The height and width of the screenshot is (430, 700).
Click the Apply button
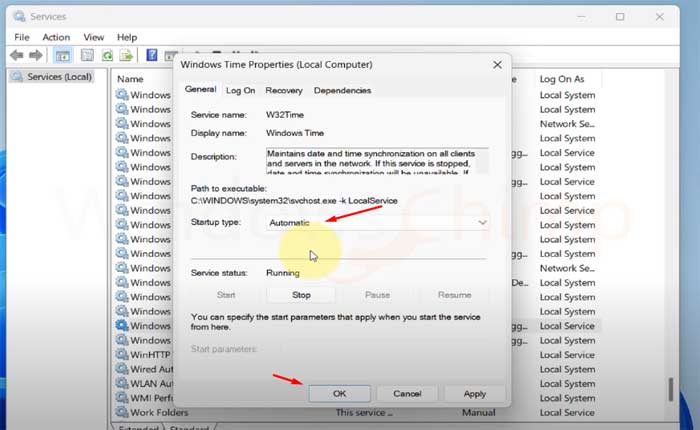475,394
